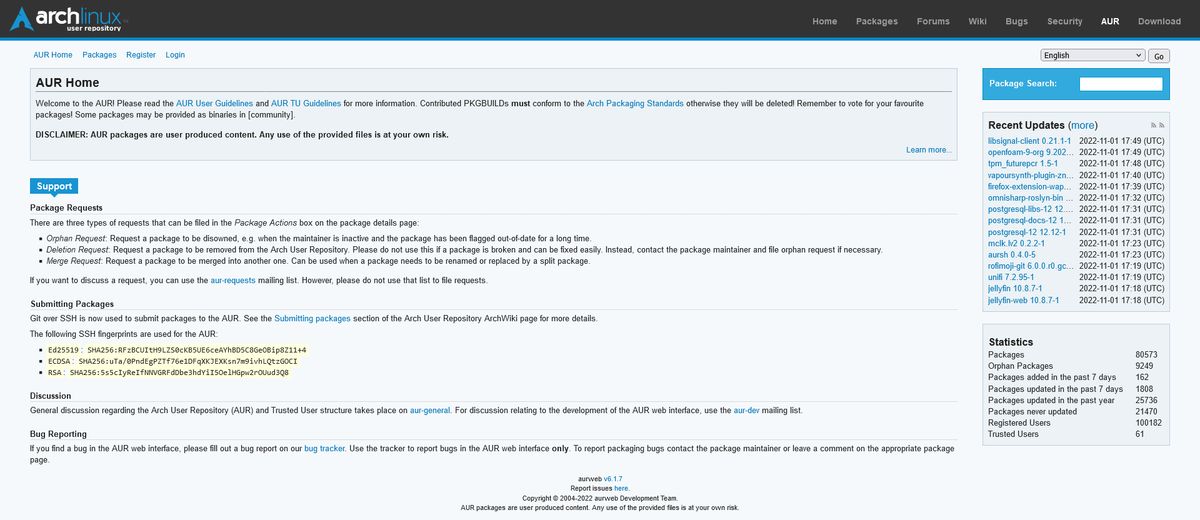The image size is (1200, 520).
Task: Open postgresql-docs-12 package link
Action: 1029,220
